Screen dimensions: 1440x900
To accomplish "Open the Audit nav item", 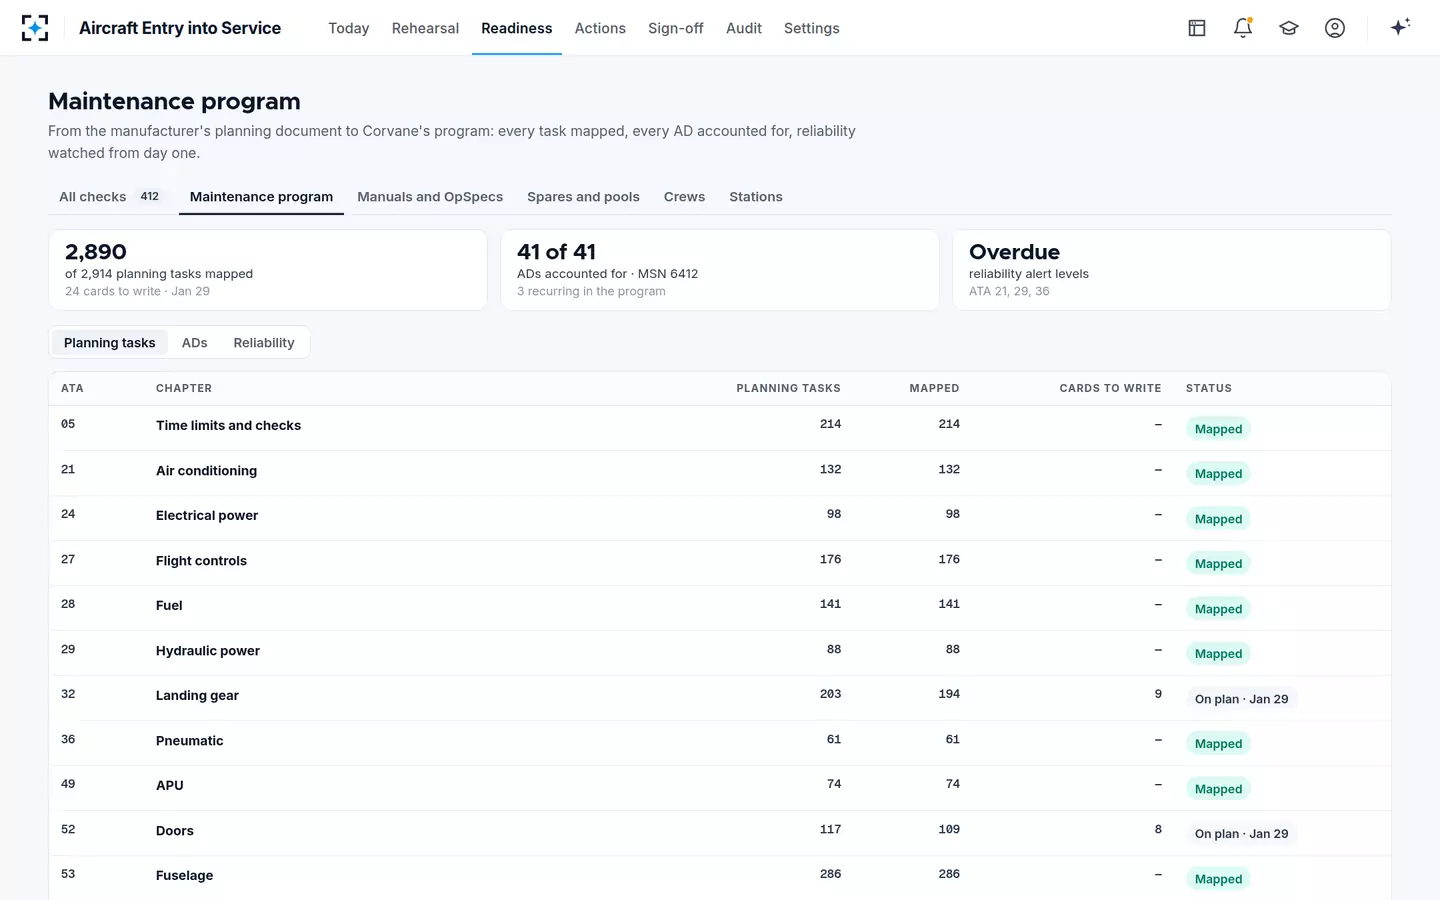I will pos(744,28).
